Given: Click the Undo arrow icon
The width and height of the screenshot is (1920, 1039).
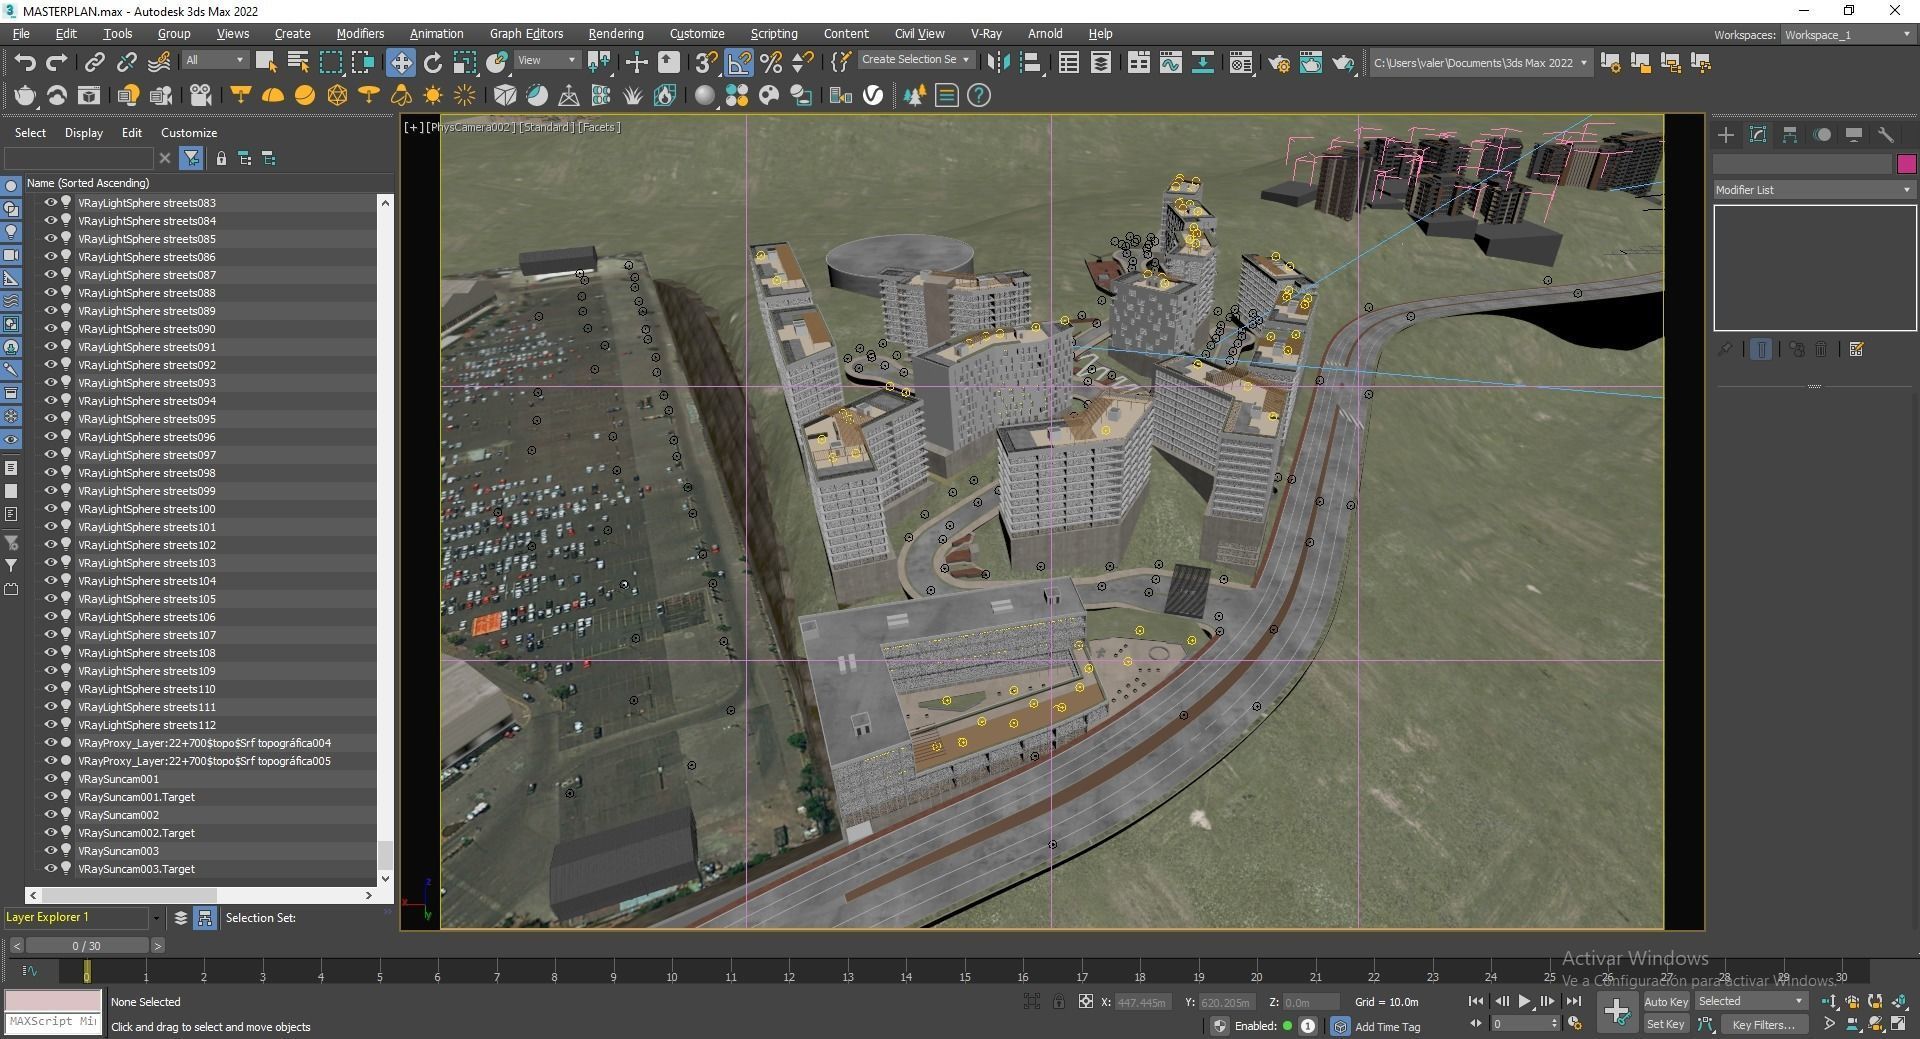Looking at the screenshot, I should (25, 63).
